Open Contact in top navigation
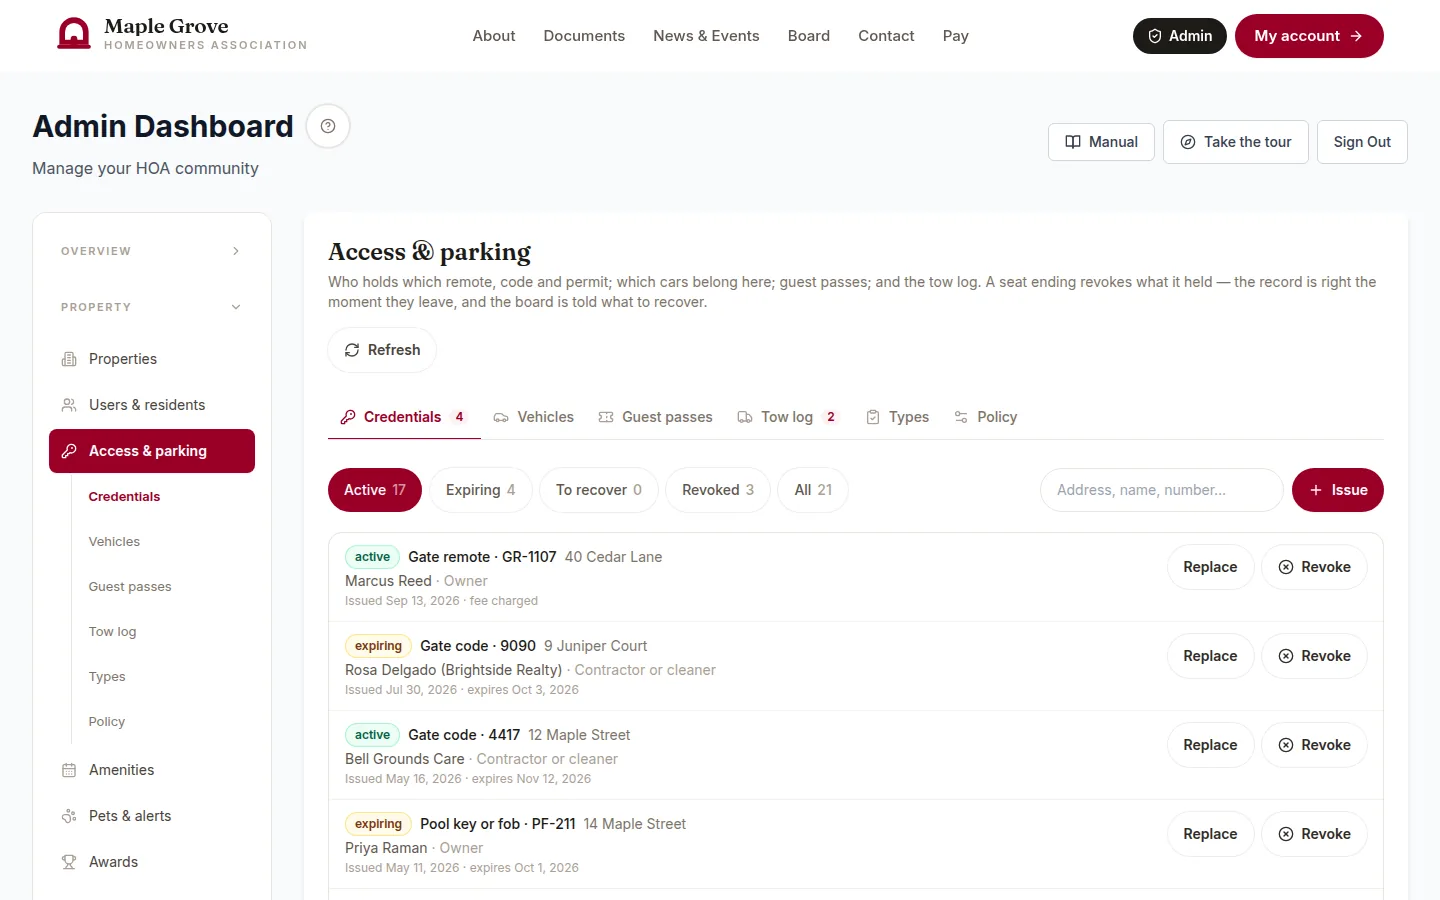The height and width of the screenshot is (900, 1440). pos(886,36)
